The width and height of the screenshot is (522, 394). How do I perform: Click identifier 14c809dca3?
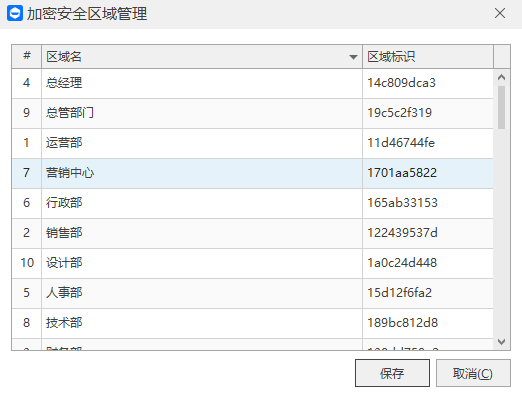[401, 83]
